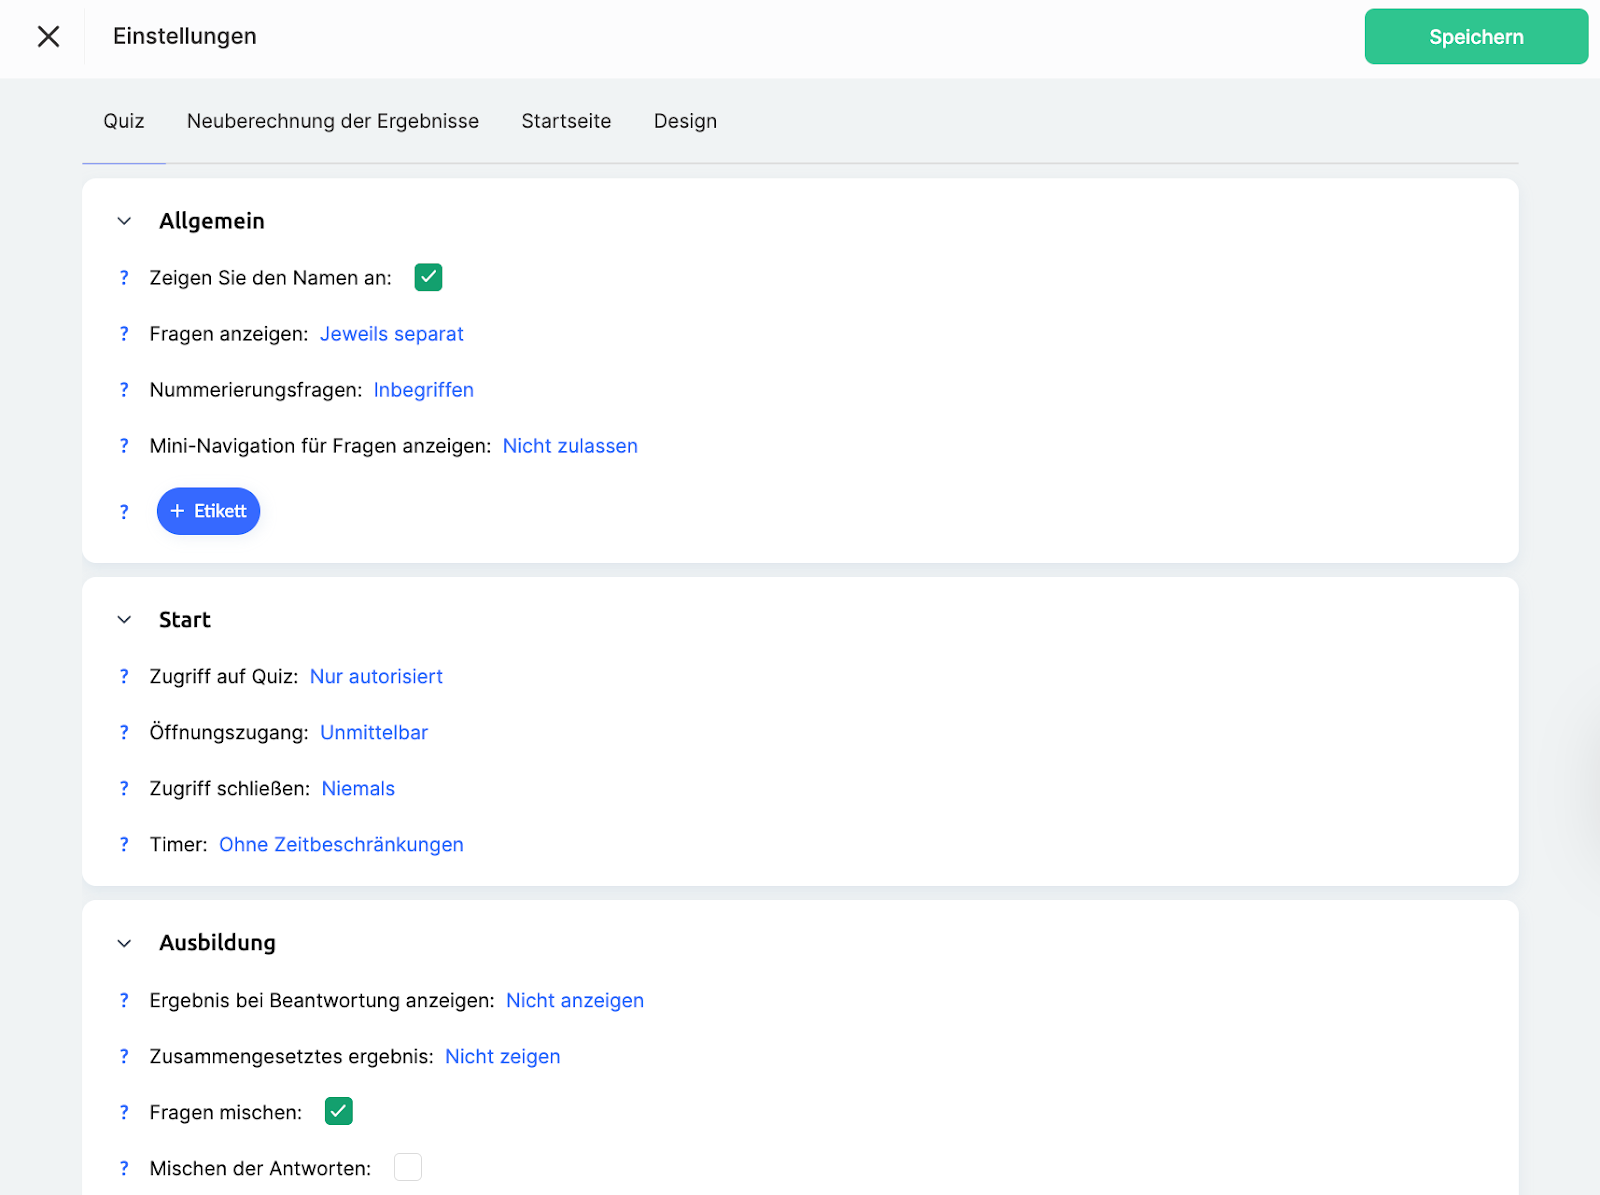Click help icon beside Zugriff auf Quiz
The height and width of the screenshot is (1195, 1600).
pyautogui.click(x=124, y=677)
